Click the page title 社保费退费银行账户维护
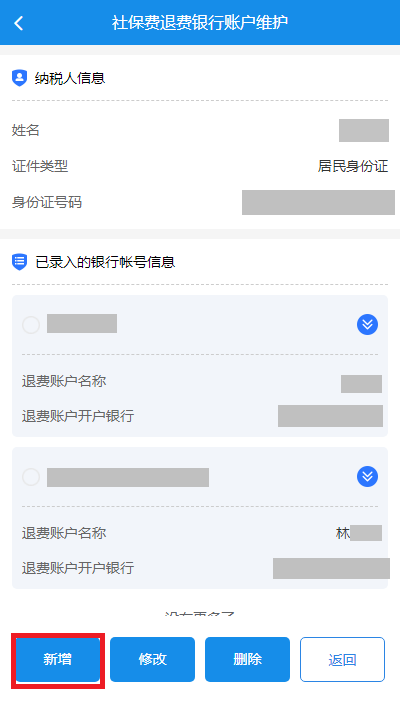The height and width of the screenshot is (702, 400). click(x=200, y=23)
